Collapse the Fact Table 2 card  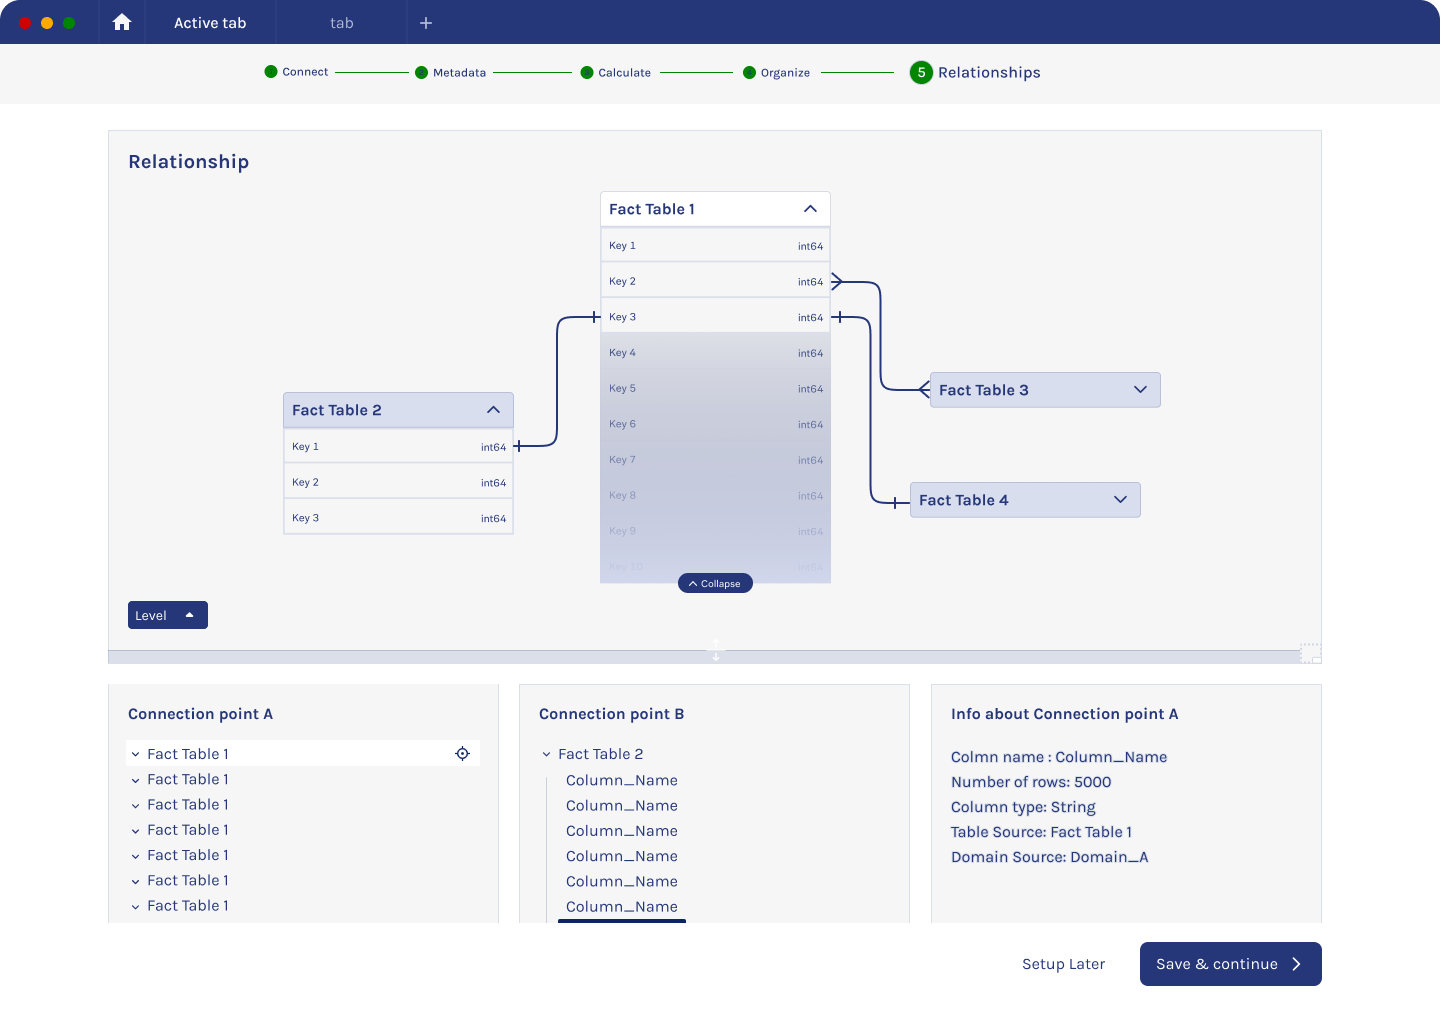coord(493,410)
